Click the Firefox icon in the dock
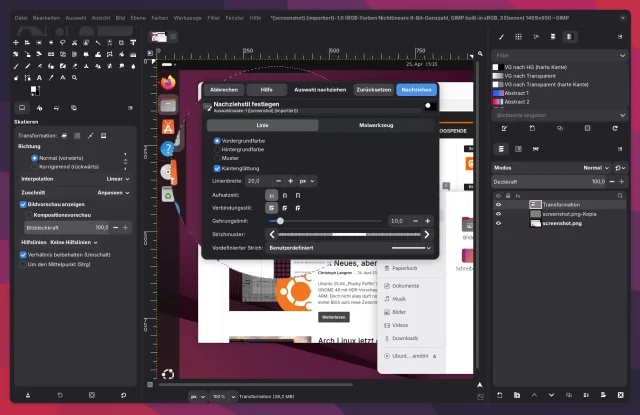Image resolution: width=640 pixels, height=415 pixels. [x=168, y=81]
